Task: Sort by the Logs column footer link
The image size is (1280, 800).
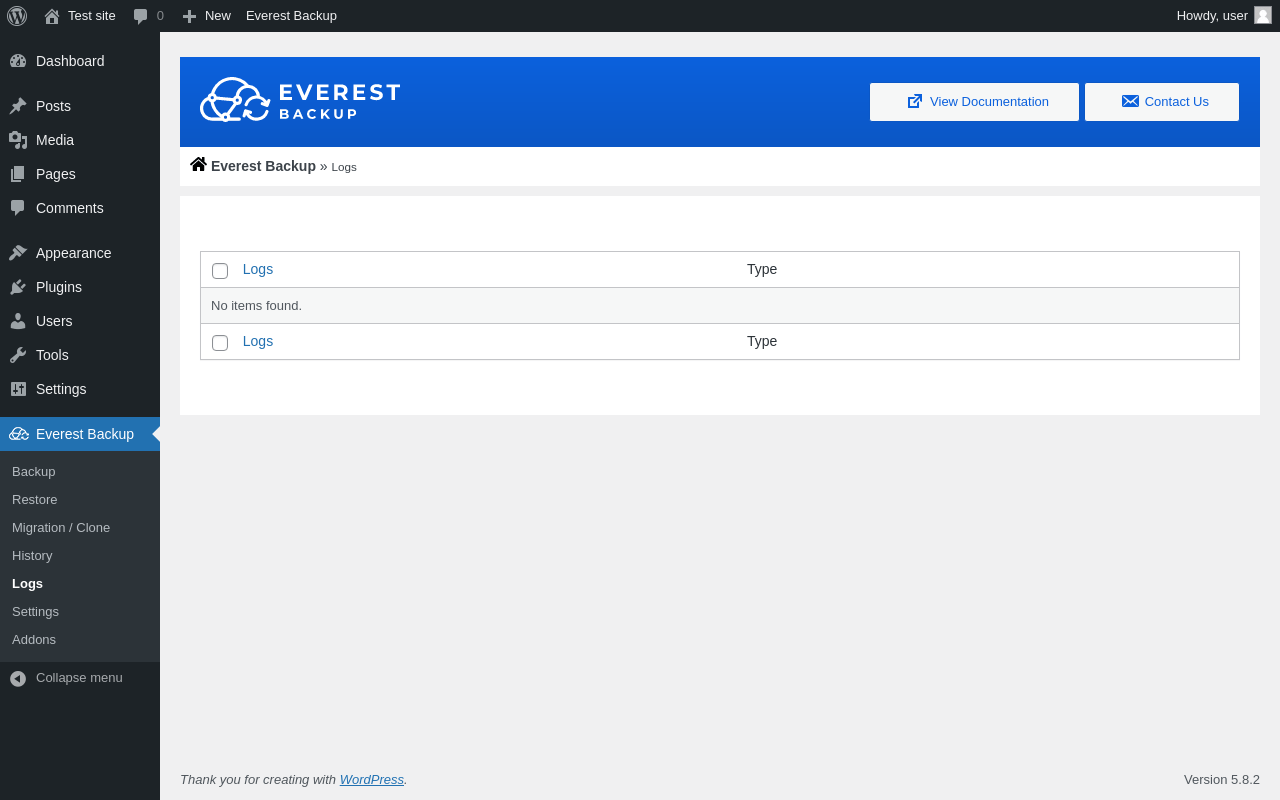Action: [x=258, y=341]
